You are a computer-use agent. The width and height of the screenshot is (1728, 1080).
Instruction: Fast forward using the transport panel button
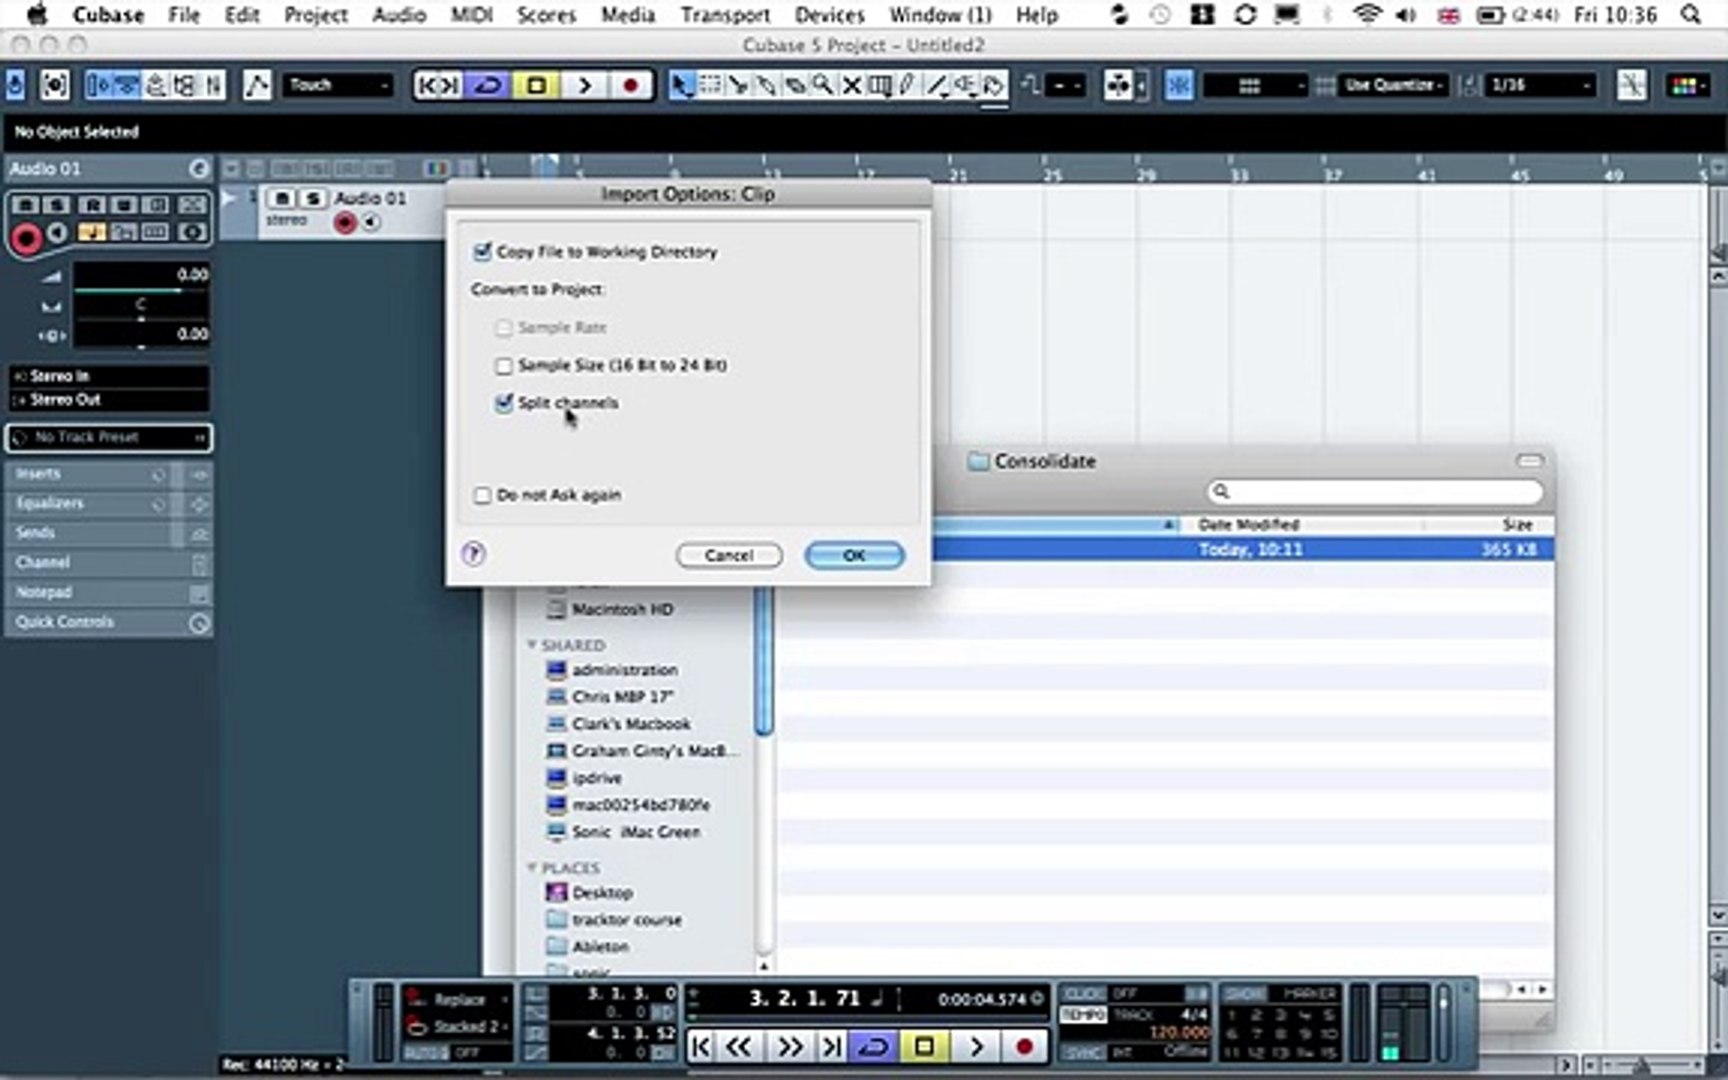coord(790,1047)
